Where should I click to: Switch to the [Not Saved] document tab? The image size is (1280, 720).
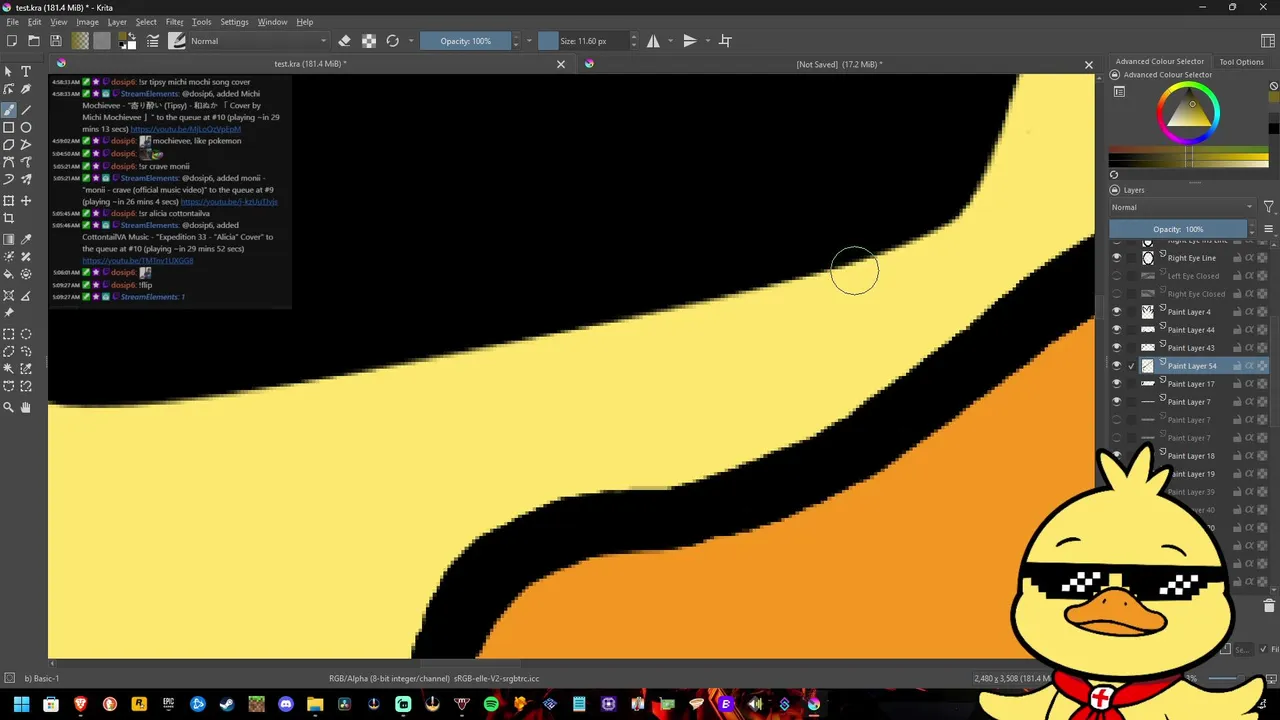[838, 64]
